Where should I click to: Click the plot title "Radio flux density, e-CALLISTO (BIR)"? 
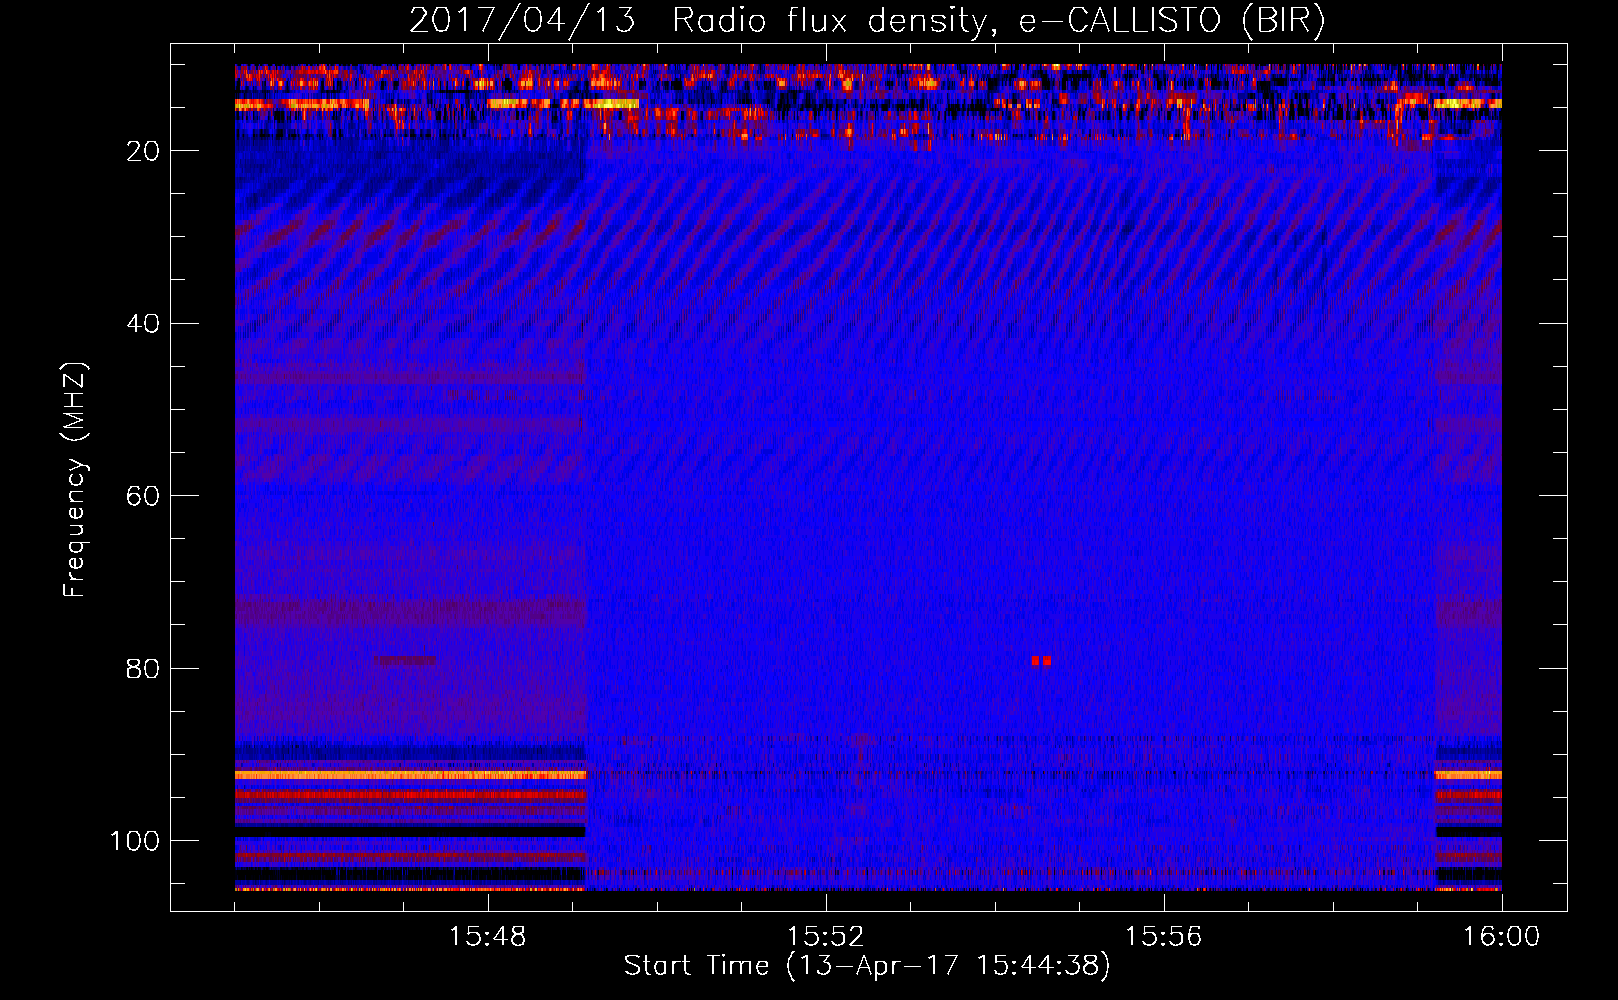click(998, 21)
